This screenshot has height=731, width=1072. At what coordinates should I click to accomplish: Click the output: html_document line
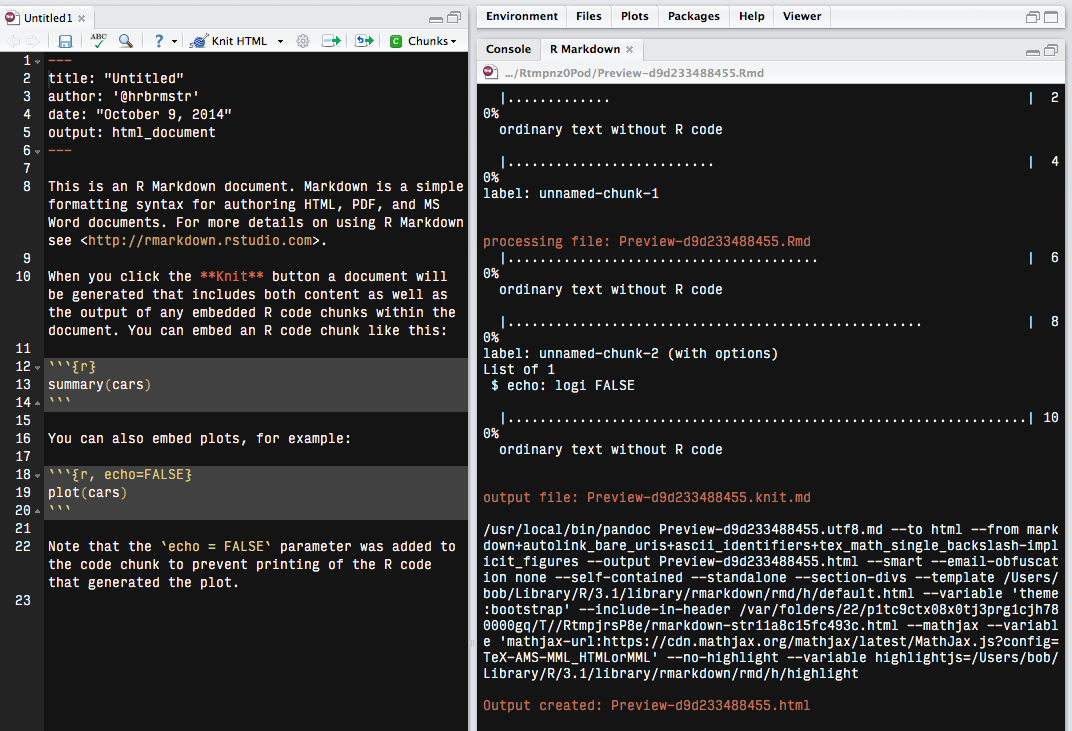[131, 132]
